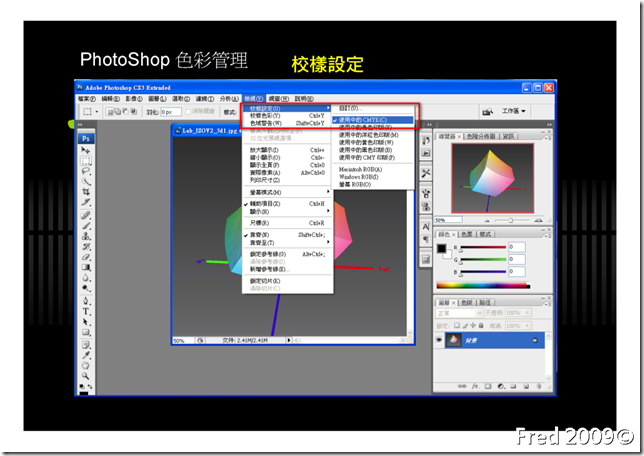This screenshot has height=456, width=644.
Task: Select the Zoom tool
Action: click(86, 375)
